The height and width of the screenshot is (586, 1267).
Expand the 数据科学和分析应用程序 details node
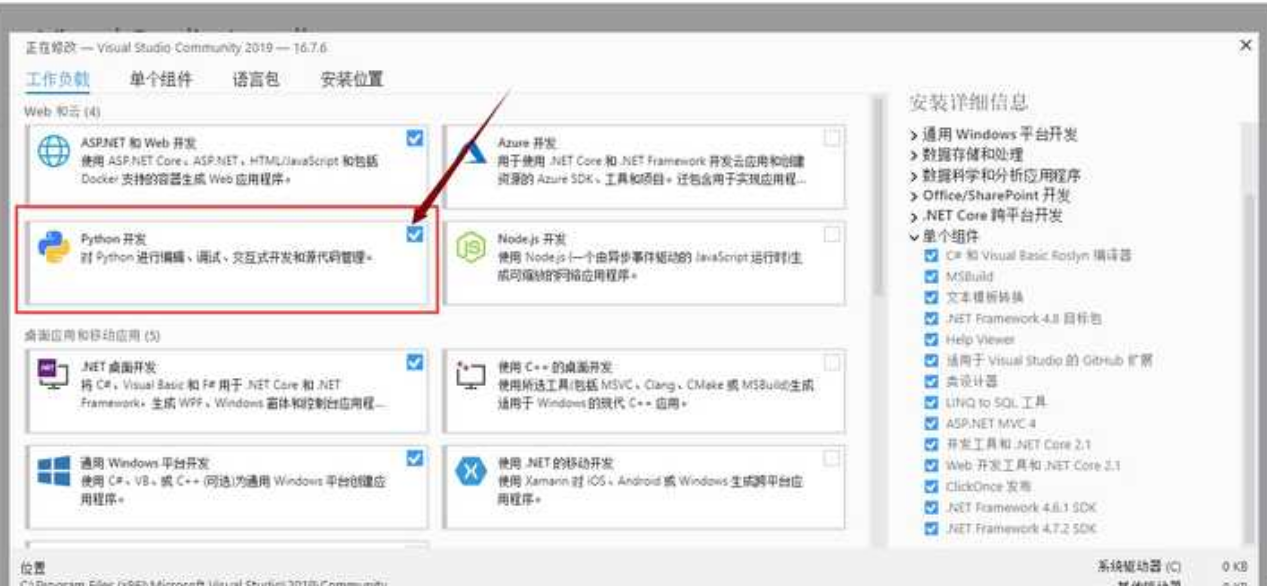point(913,175)
